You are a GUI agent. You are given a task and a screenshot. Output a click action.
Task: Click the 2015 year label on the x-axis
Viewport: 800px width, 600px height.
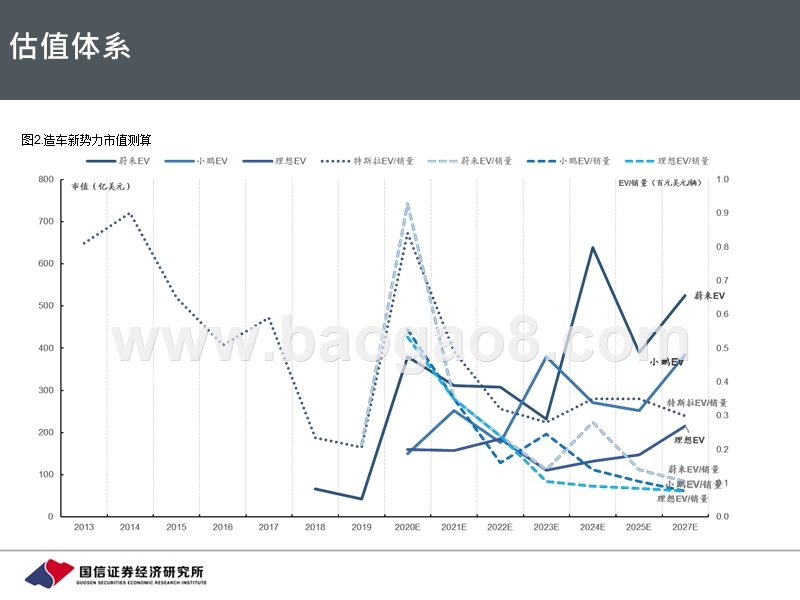176,527
